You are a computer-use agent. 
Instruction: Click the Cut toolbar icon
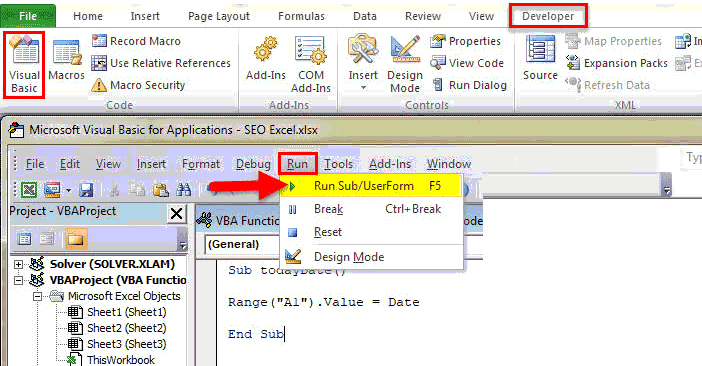click(x=114, y=190)
